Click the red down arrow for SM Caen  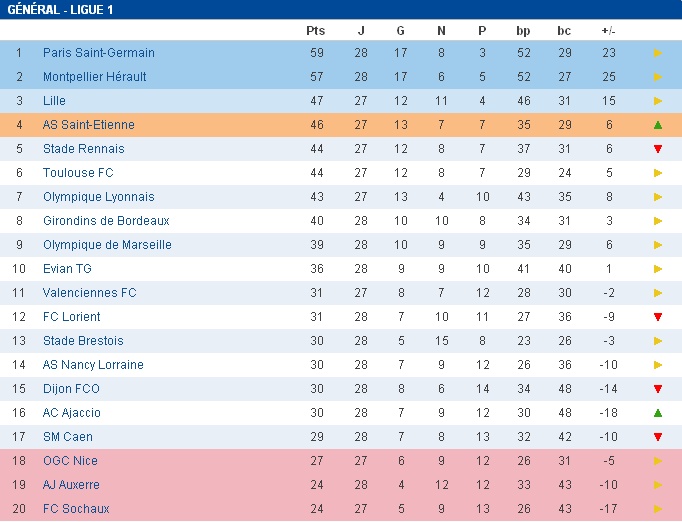pyautogui.click(x=658, y=437)
